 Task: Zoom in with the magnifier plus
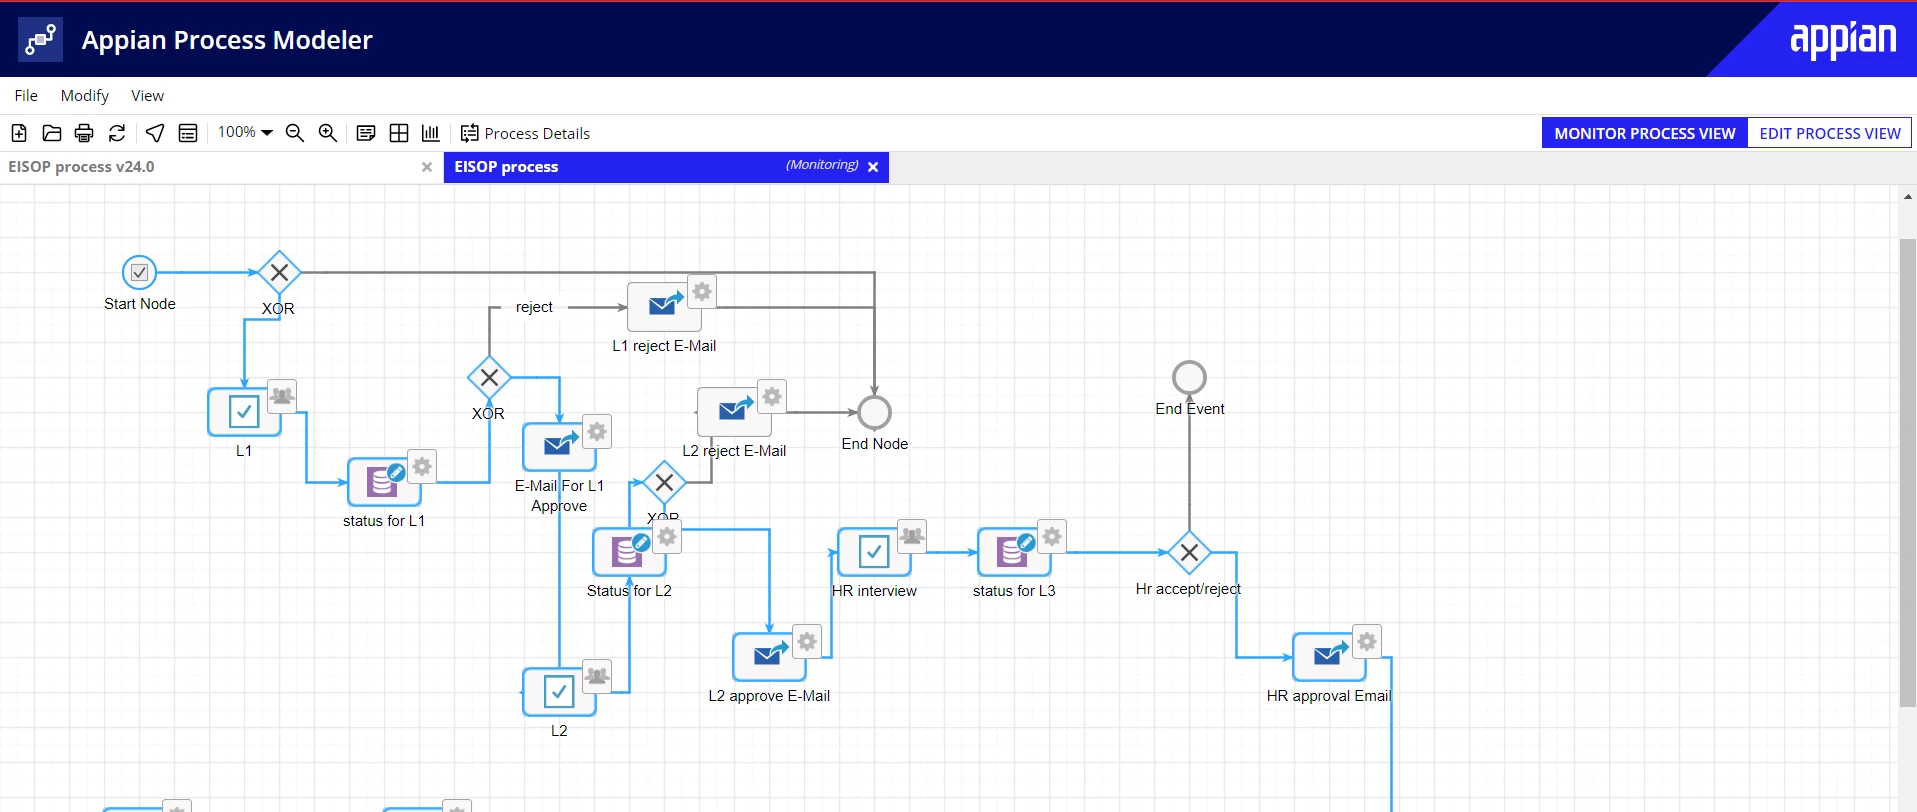[328, 133]
